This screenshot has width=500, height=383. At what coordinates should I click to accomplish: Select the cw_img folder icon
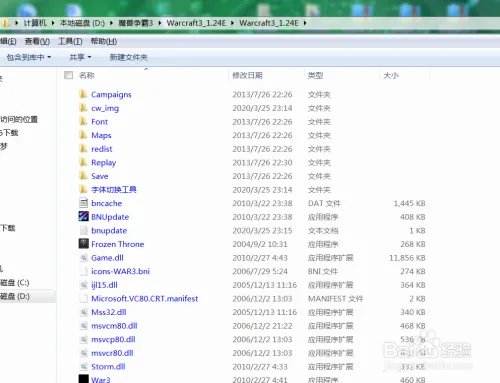[x=83, y=108]
